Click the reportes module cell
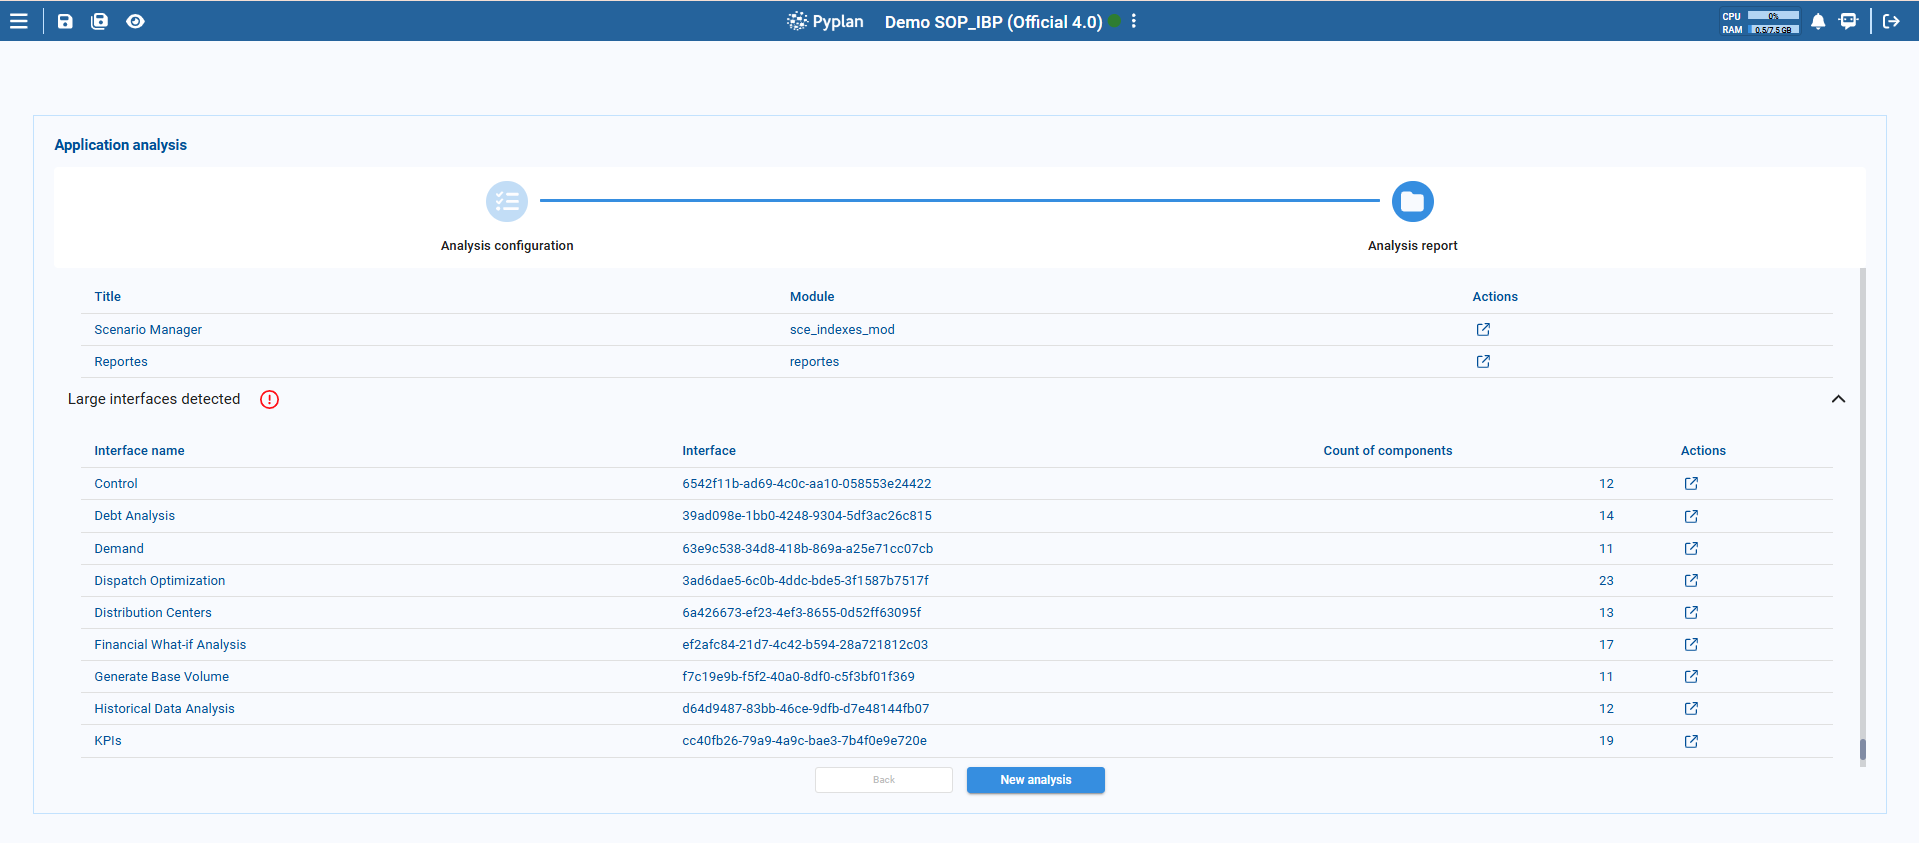1919x843 pixels. 814,362
